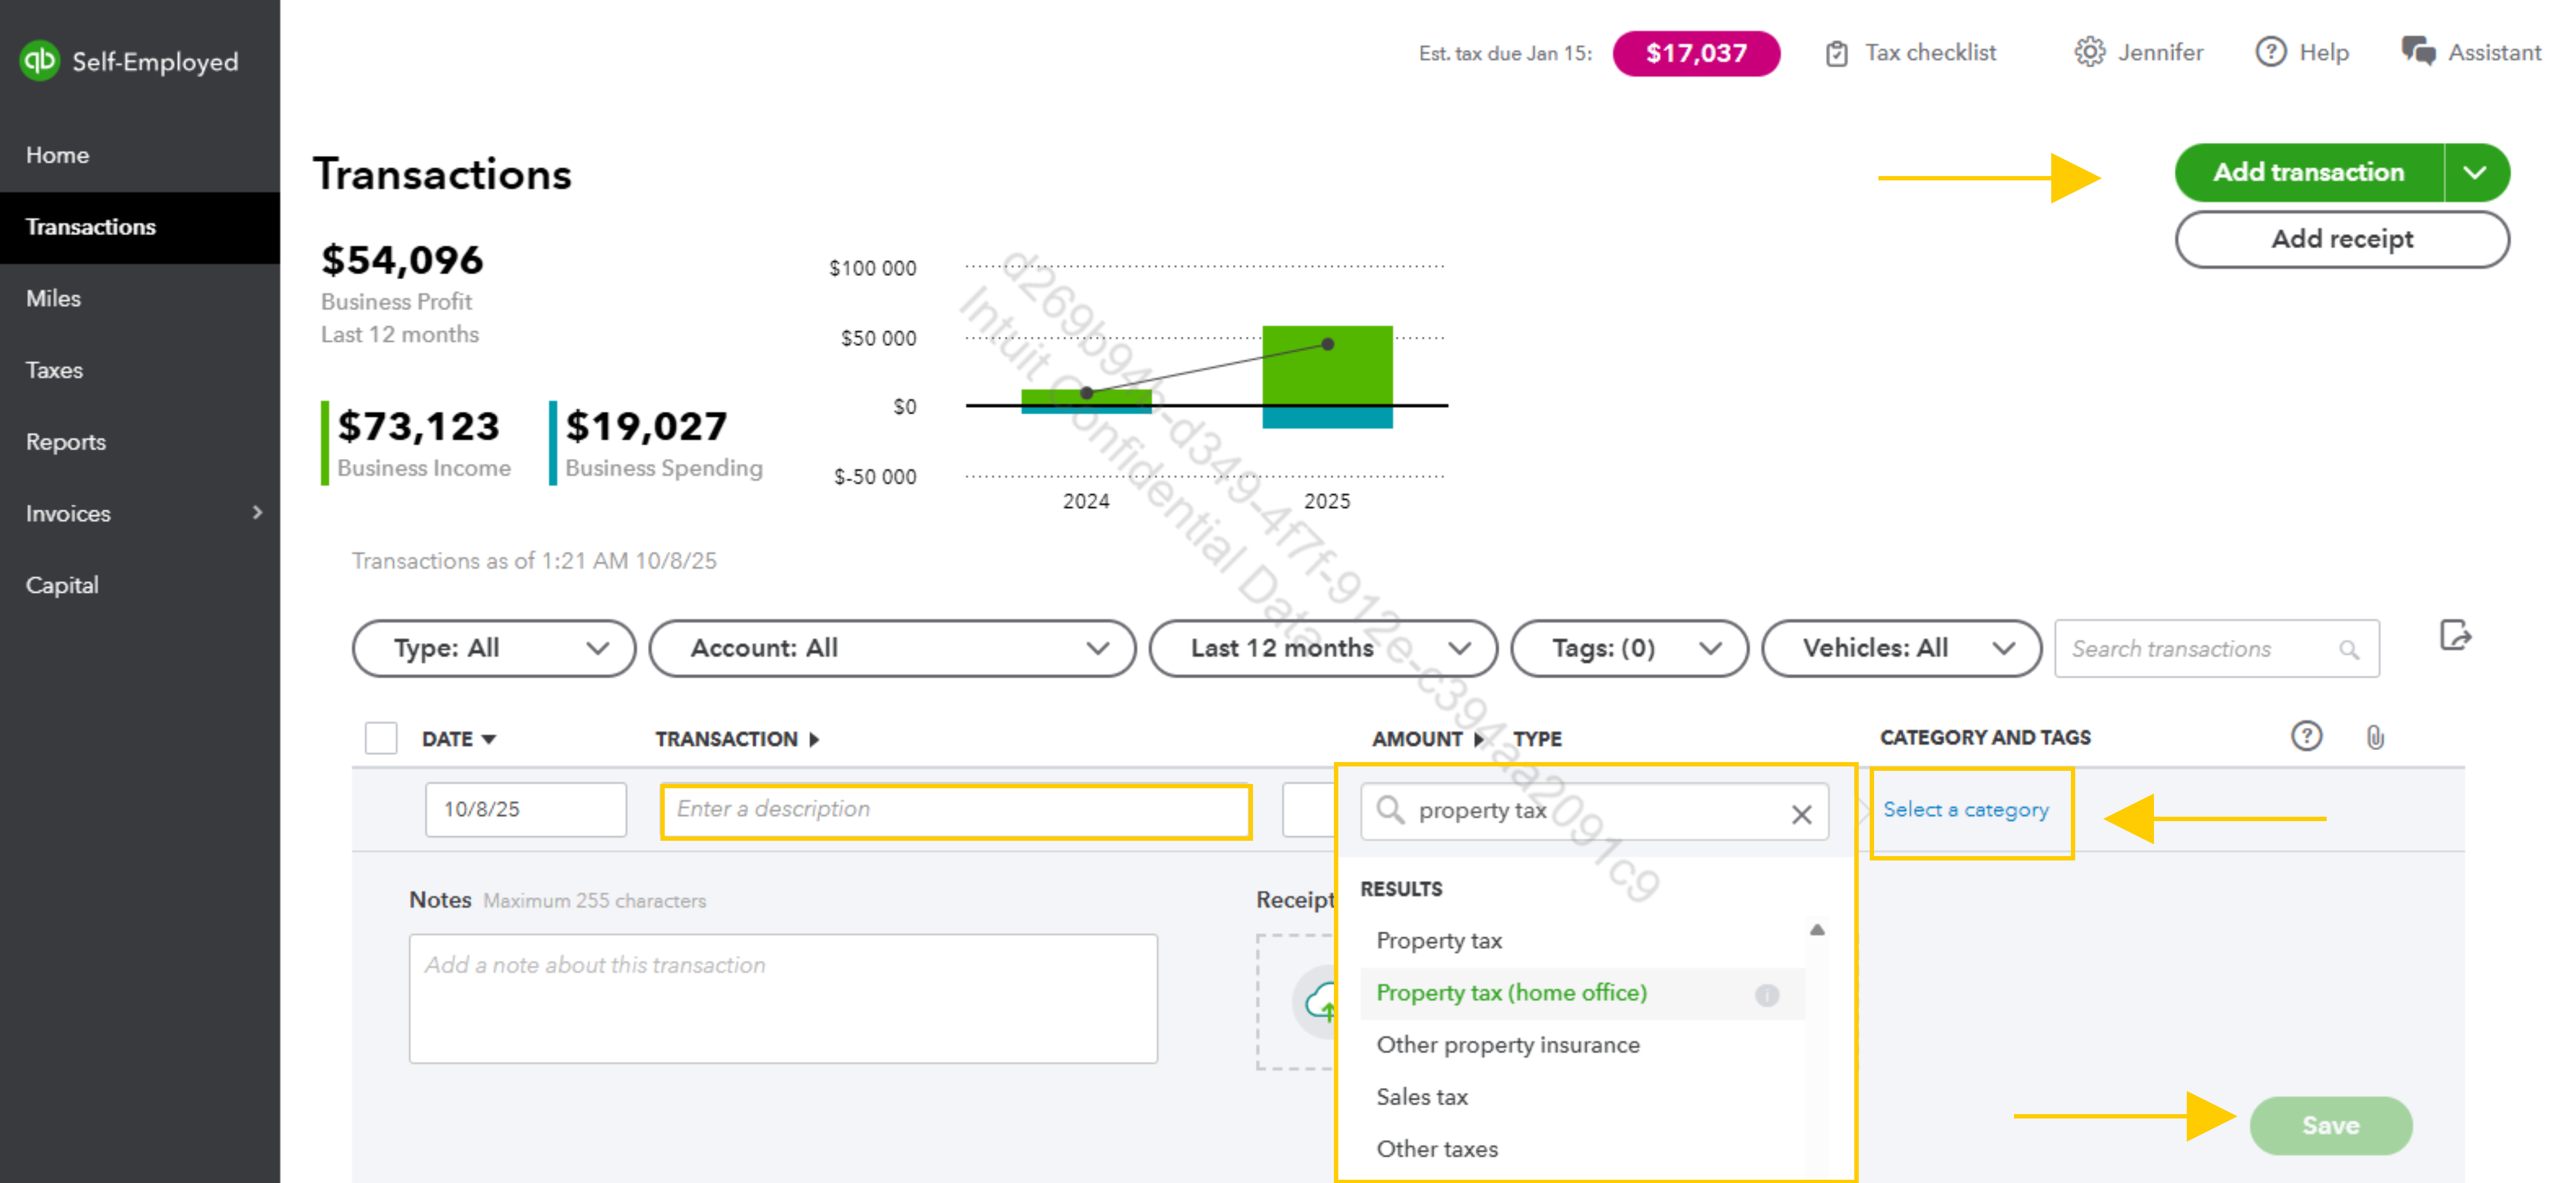Open the Type: All filter dropdown

pos(494,648)
